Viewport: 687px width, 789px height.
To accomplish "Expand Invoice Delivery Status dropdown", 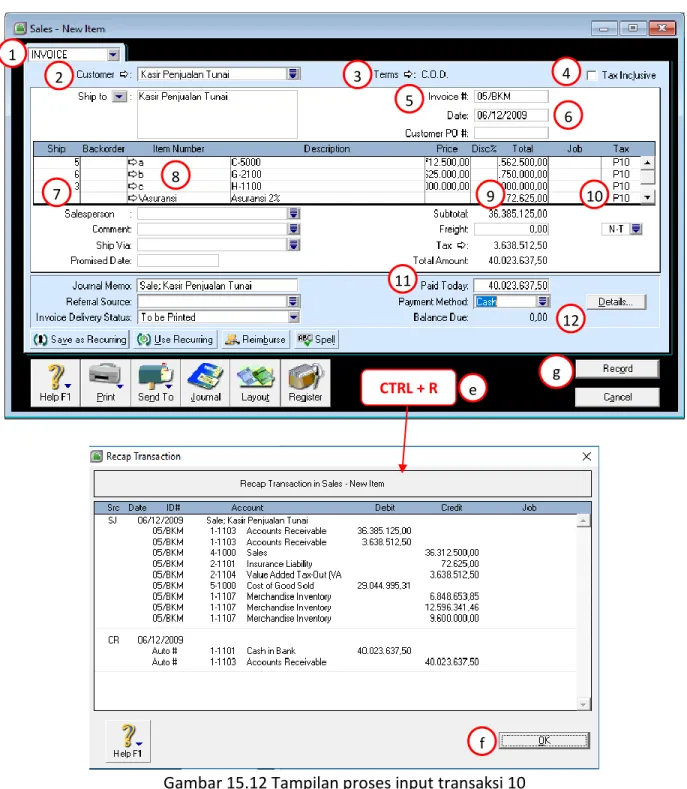I will [293, 317].
